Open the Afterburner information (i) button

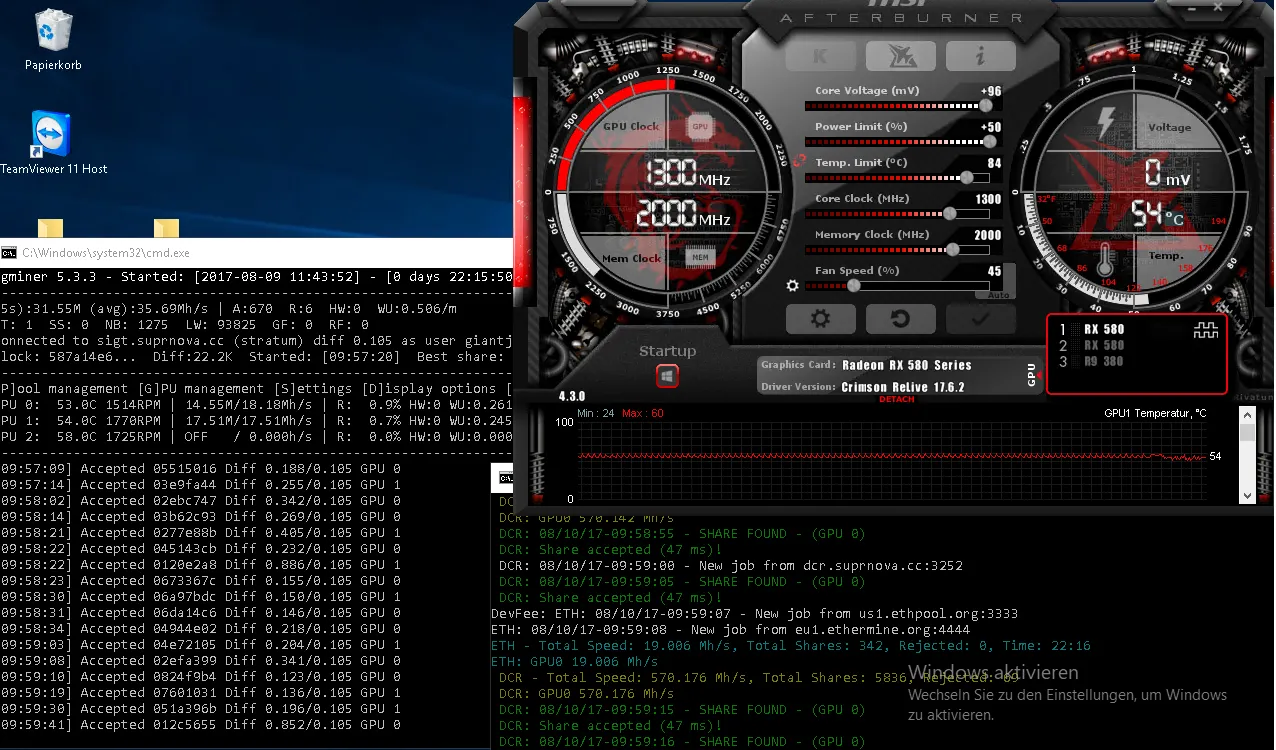tap(980, 56)
